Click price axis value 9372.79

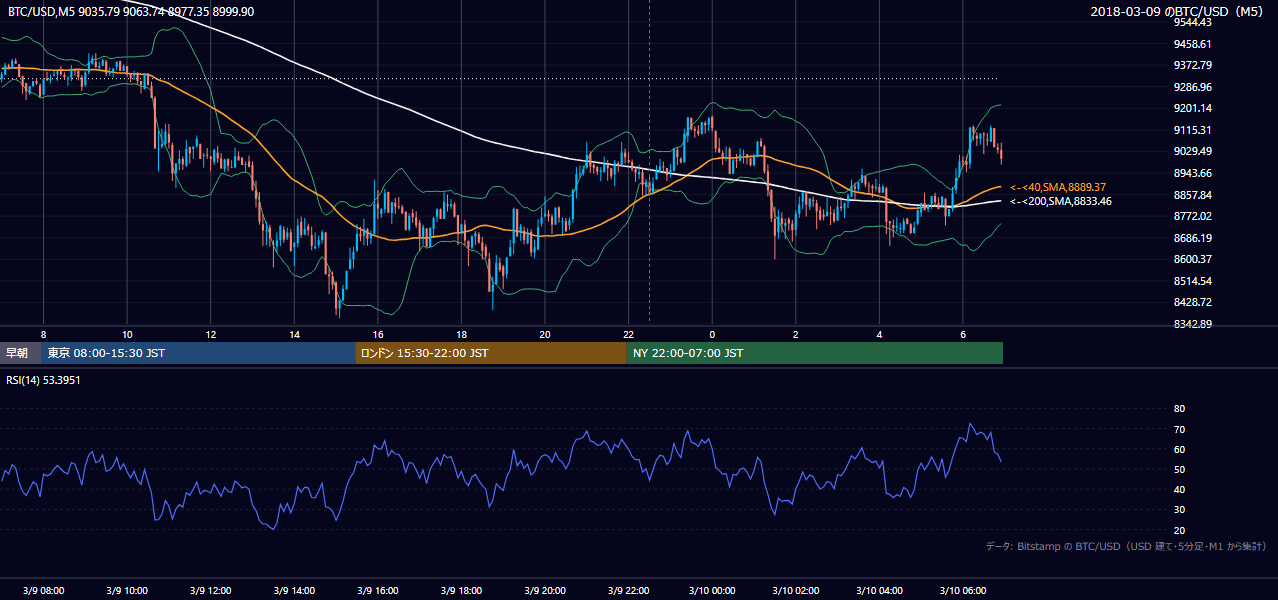coord(1192,65)
